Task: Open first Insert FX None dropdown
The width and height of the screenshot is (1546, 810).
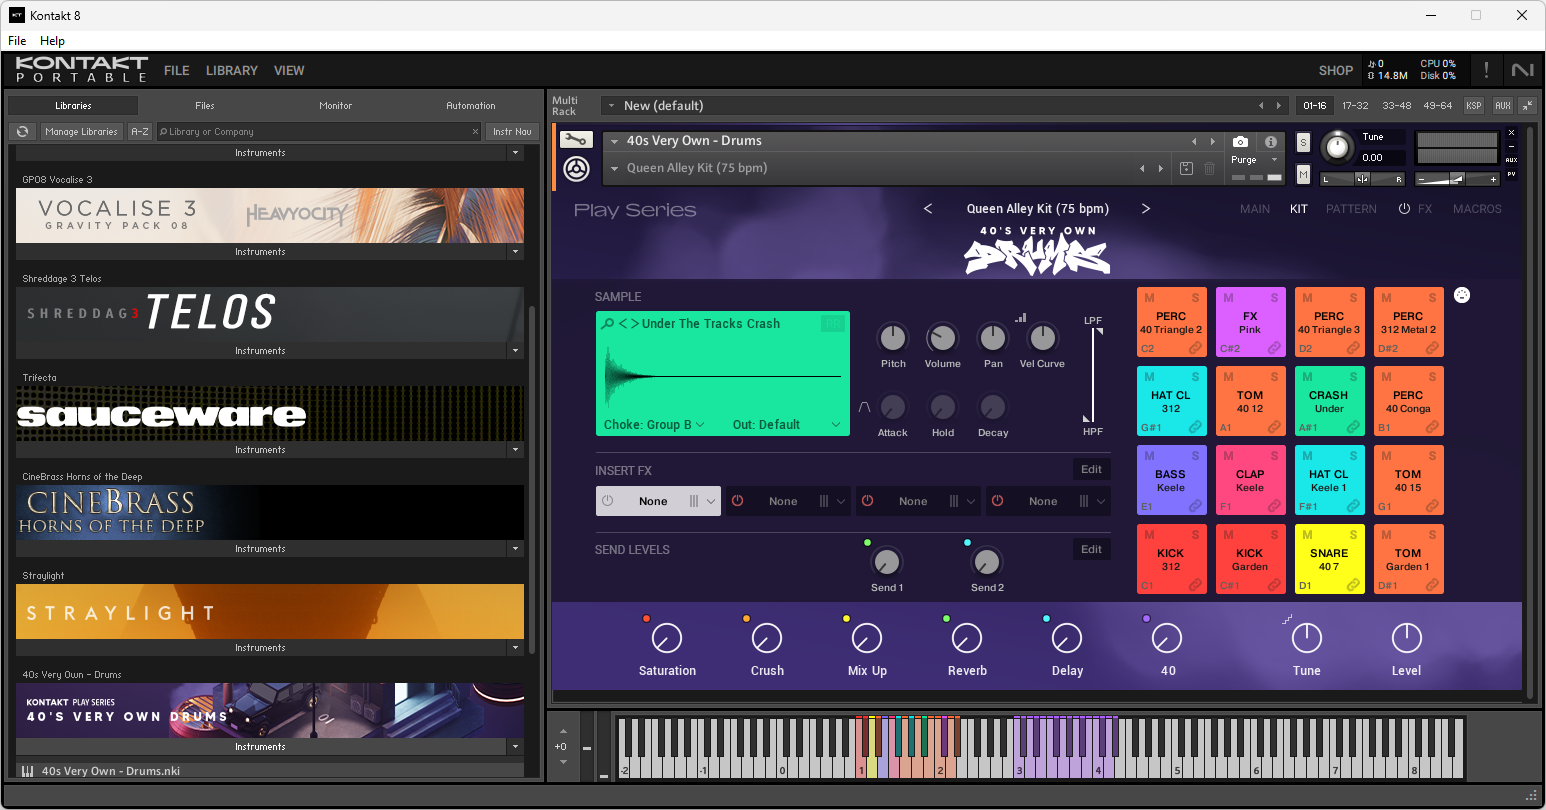Action: click(658, 501)
